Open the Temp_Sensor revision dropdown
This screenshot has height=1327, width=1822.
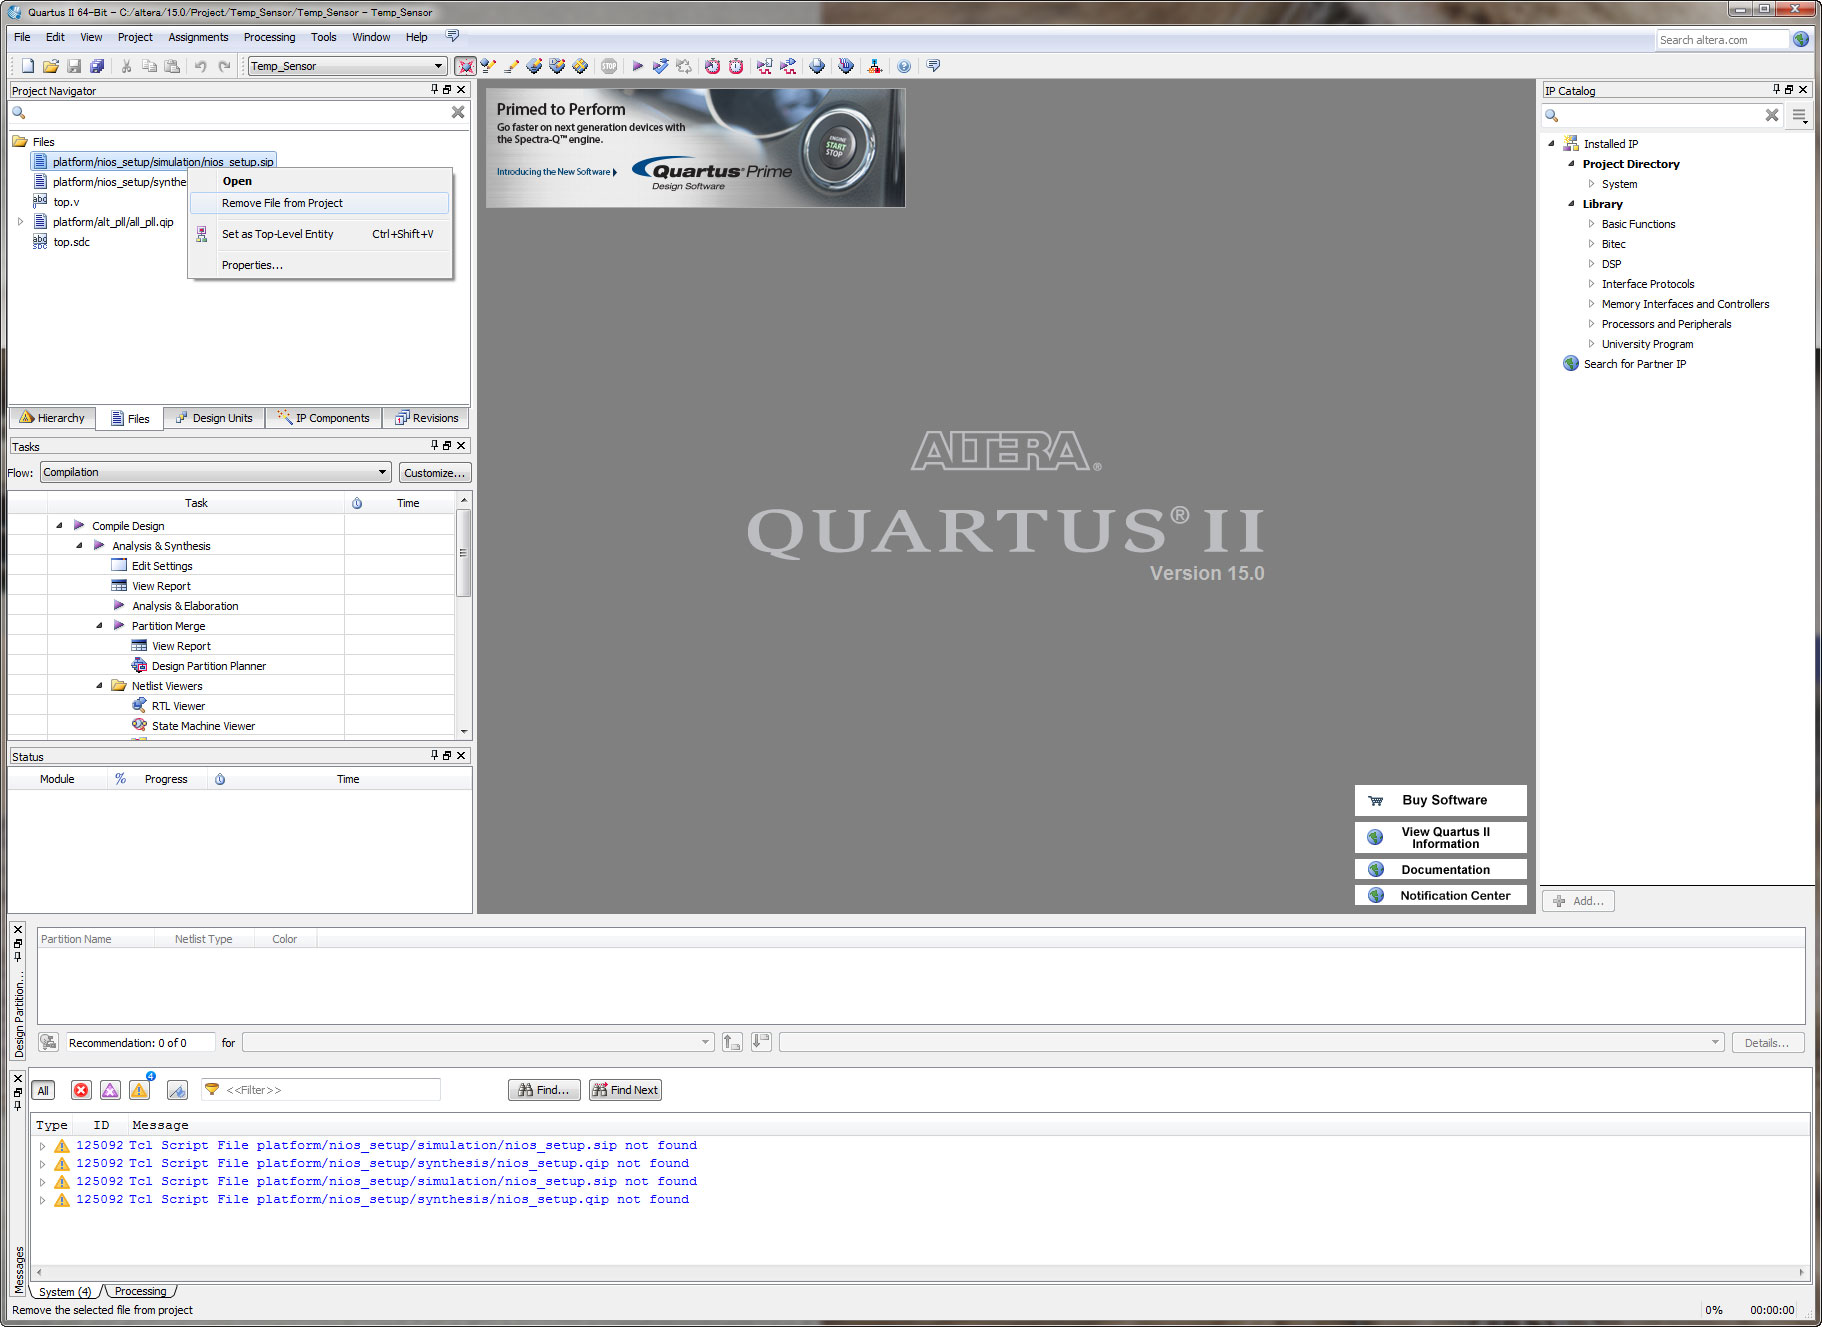(437, 66)
